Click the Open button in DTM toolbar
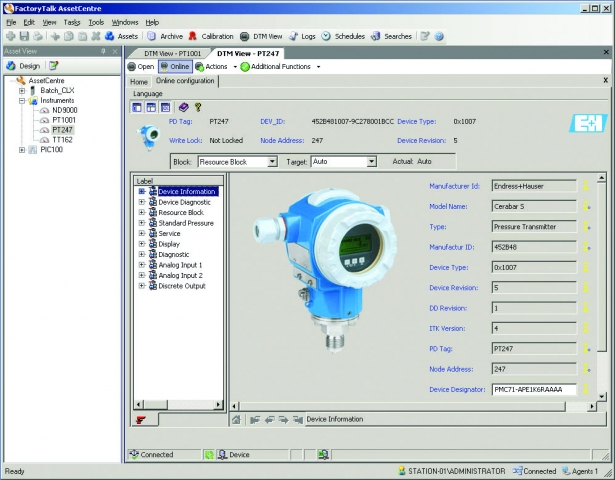 coord(141,67)
